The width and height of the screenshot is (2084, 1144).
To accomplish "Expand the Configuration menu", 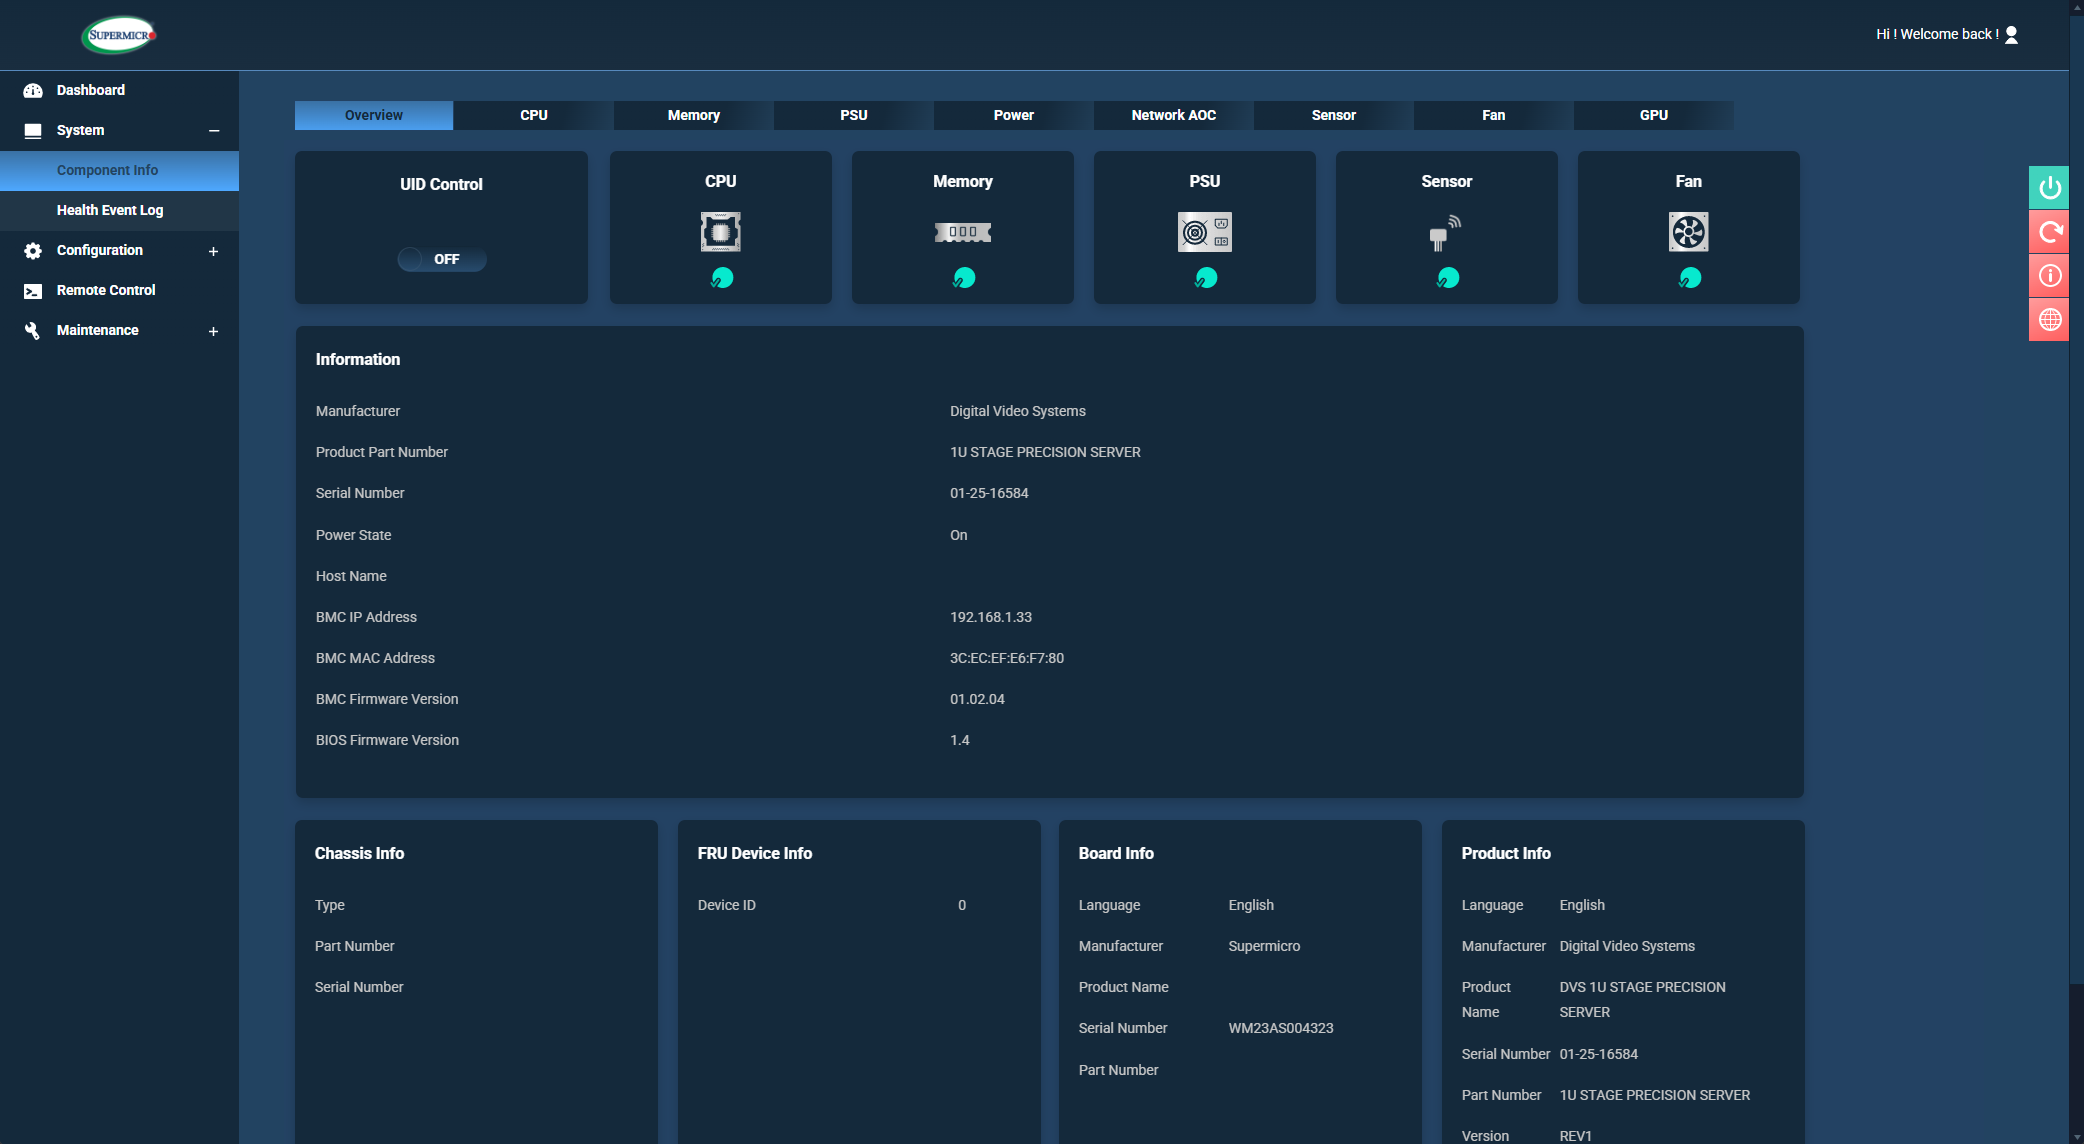I will point(213,251).
